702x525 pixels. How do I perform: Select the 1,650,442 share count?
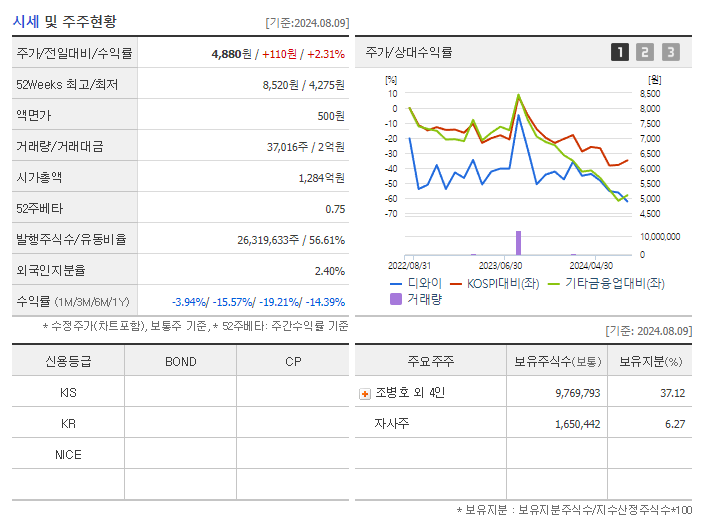(x=578, y=424)
